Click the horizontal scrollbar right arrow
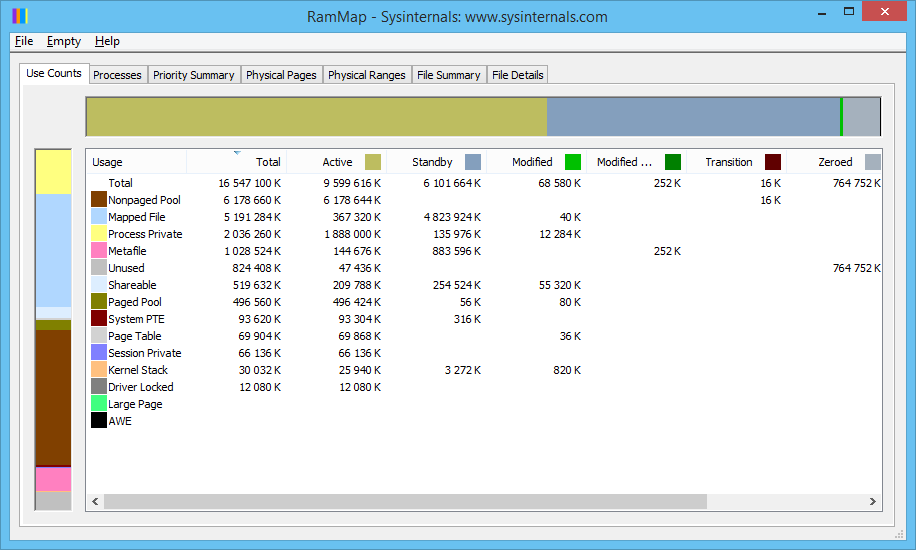 (x=873, y=501)
